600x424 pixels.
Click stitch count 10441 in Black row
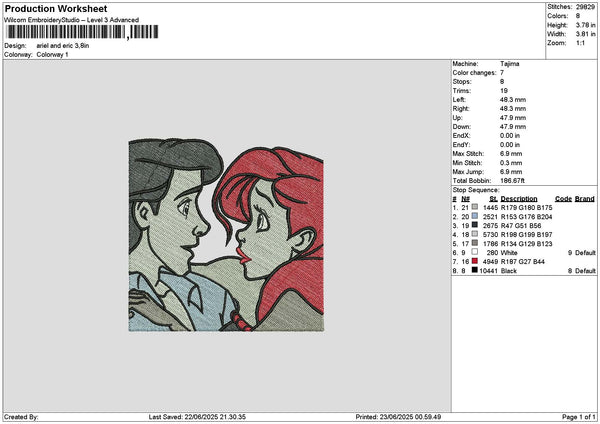(x=489, y=271)
